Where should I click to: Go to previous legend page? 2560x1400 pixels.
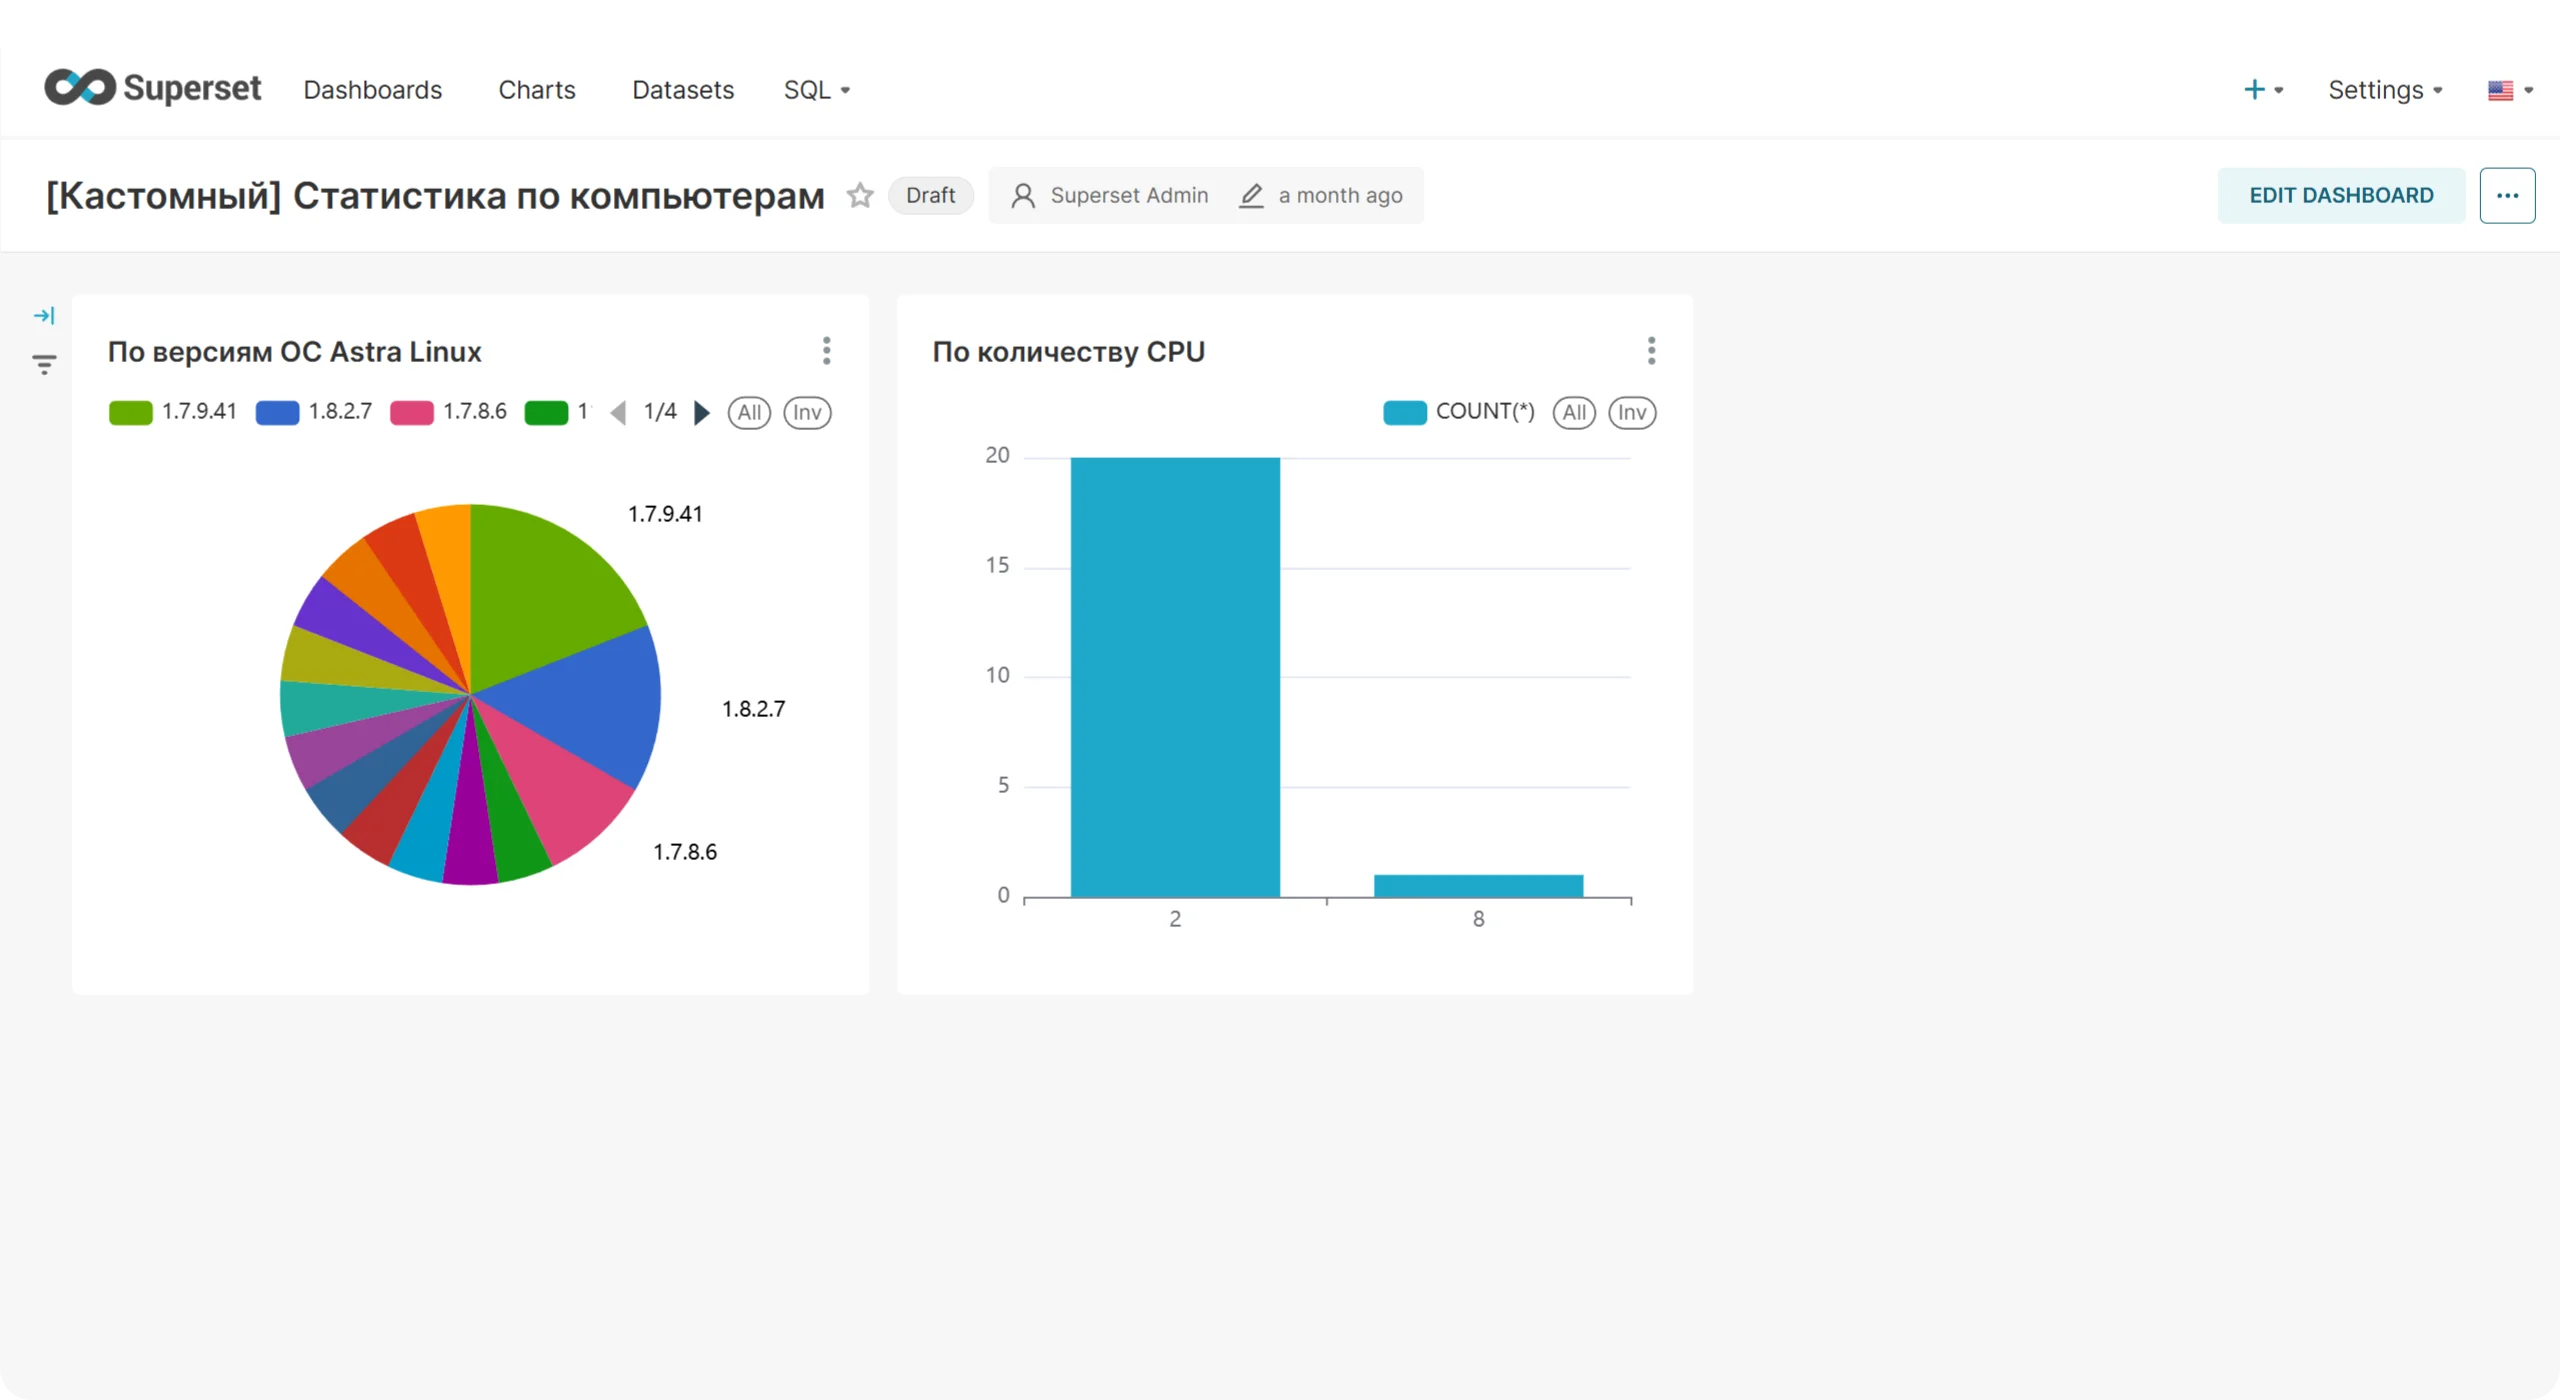(x=618, y=412)
